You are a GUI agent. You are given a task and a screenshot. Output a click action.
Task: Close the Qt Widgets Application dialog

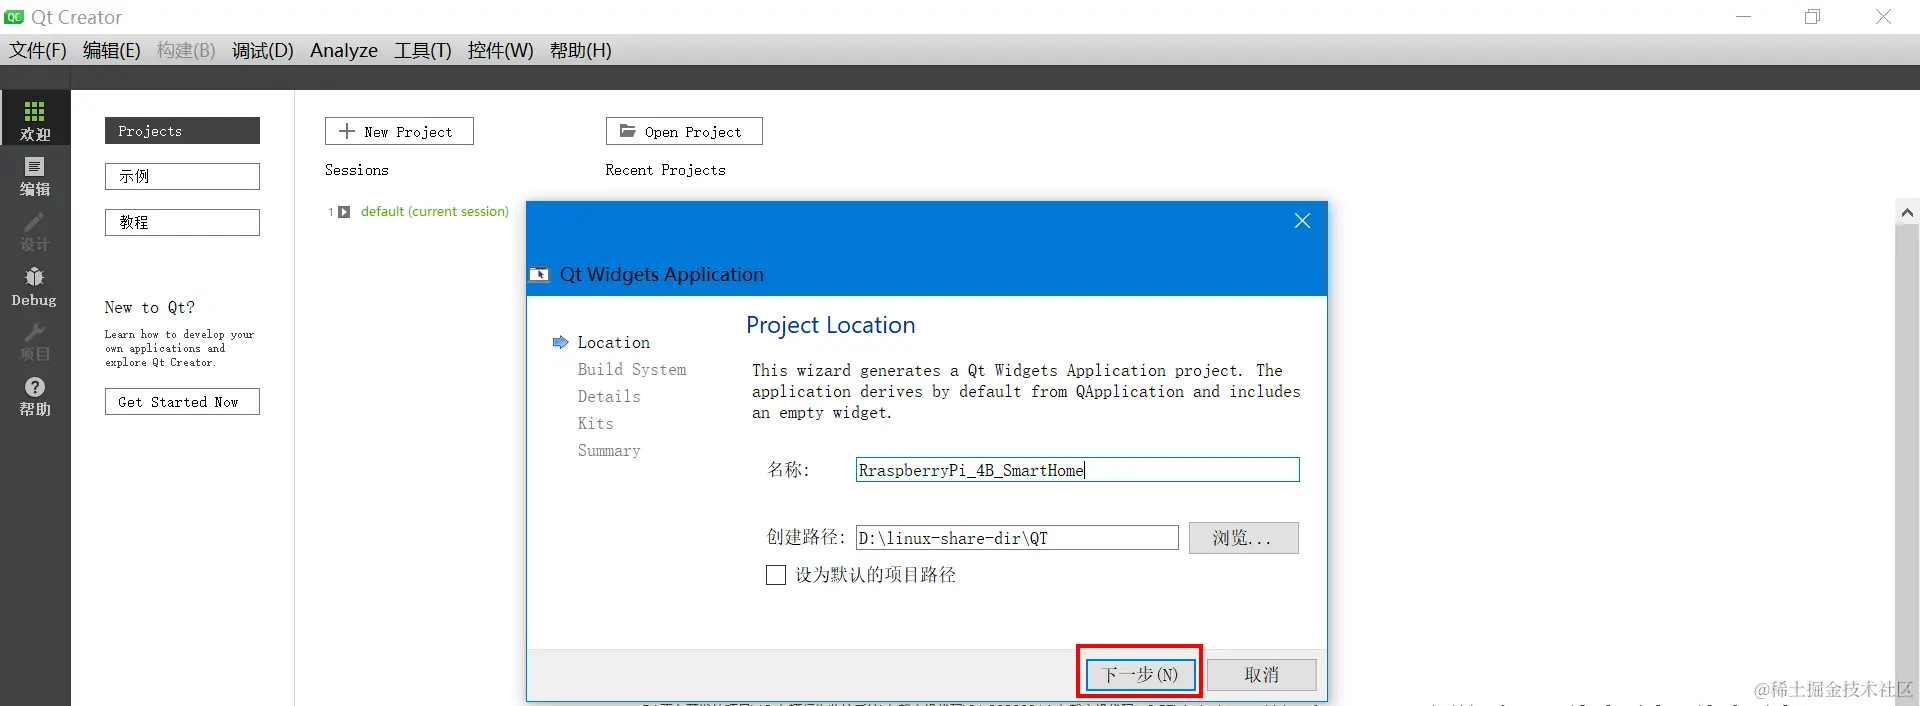[x=1302, y=221]
